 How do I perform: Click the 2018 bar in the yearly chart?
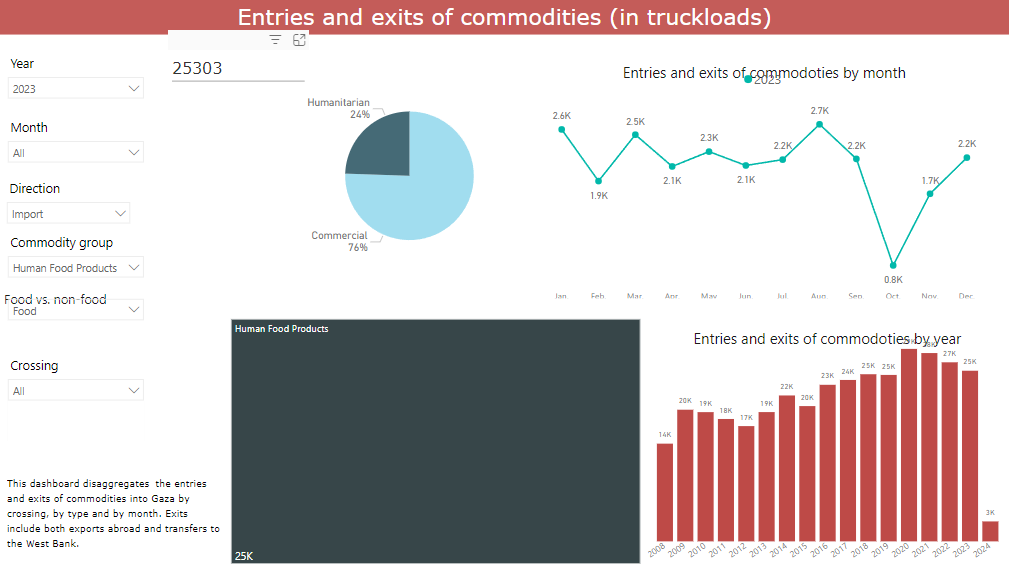coord(868,457)
